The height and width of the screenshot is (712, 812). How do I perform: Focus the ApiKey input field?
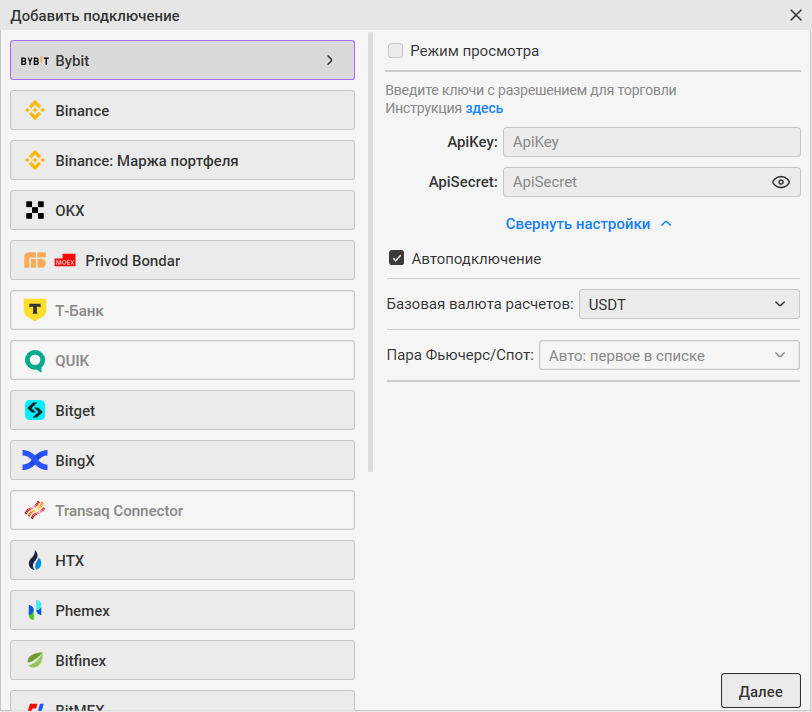(x=651, y=142)
